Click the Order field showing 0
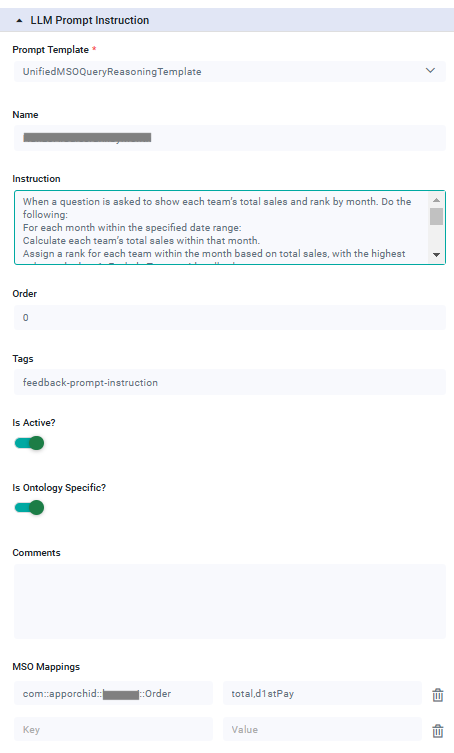This screenshot has height=753, width=454. point(230,317)
